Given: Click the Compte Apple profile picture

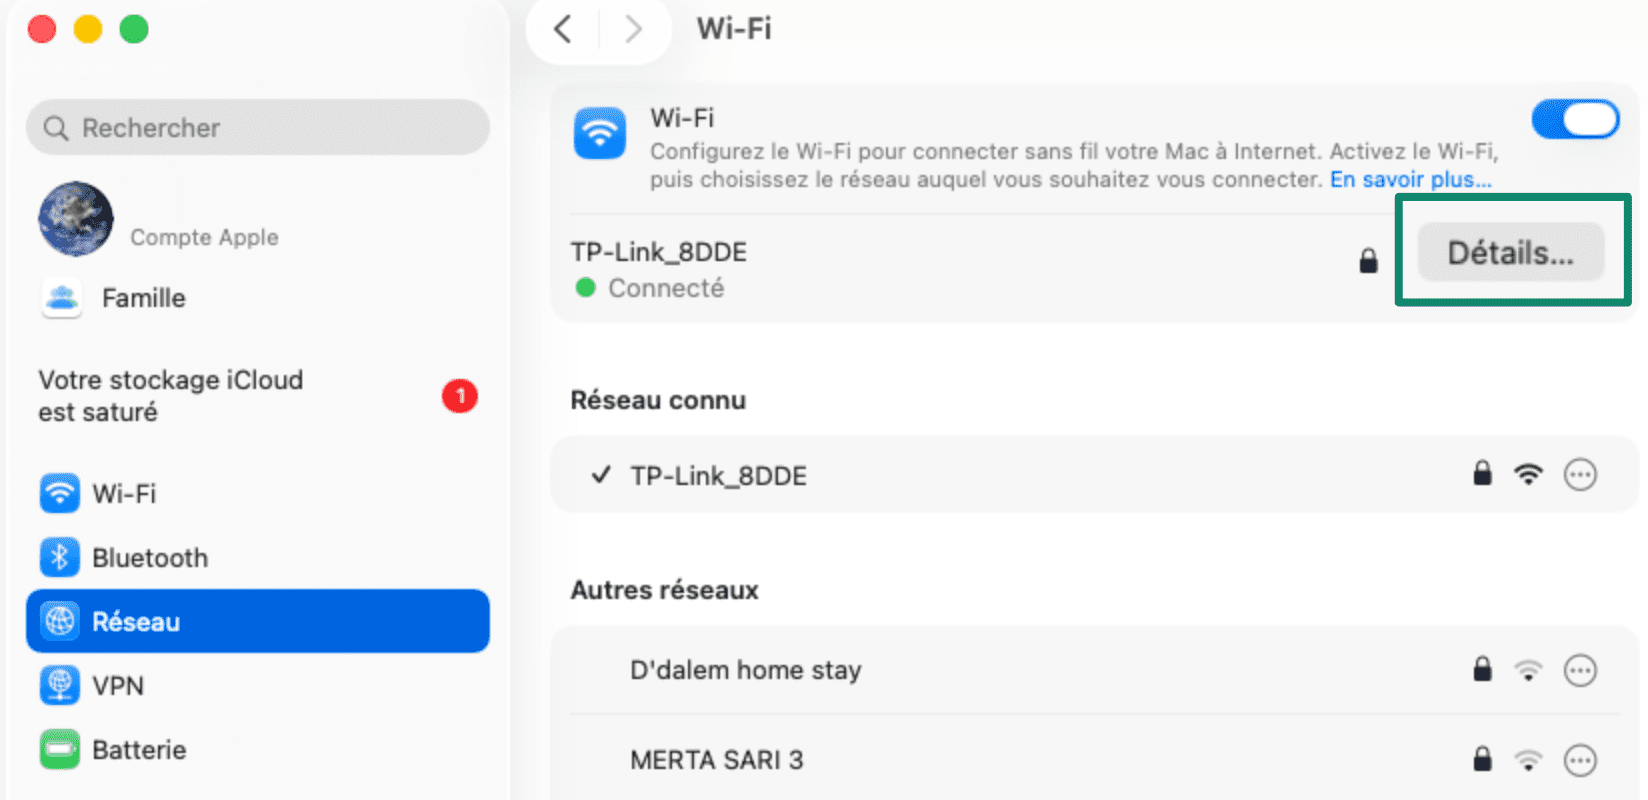Looking at the screenshot, I should (x=75, y=219).
